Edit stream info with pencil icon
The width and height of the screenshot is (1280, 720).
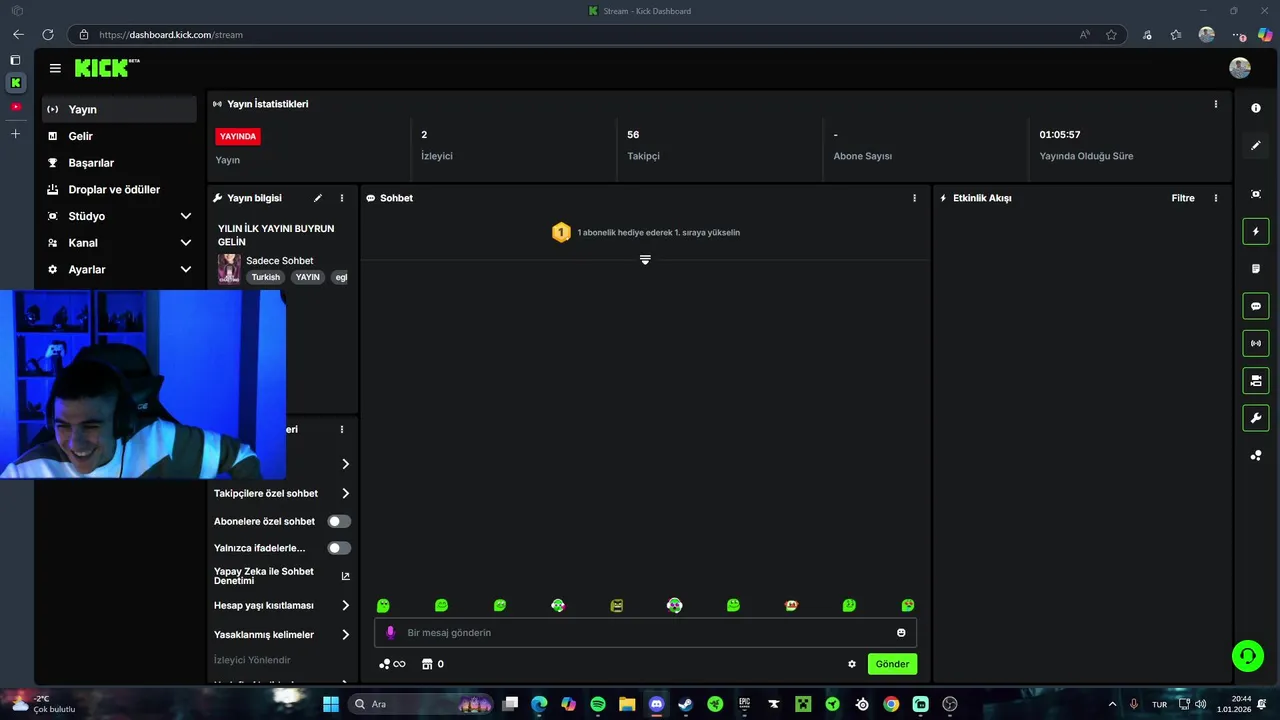point(318,198)
